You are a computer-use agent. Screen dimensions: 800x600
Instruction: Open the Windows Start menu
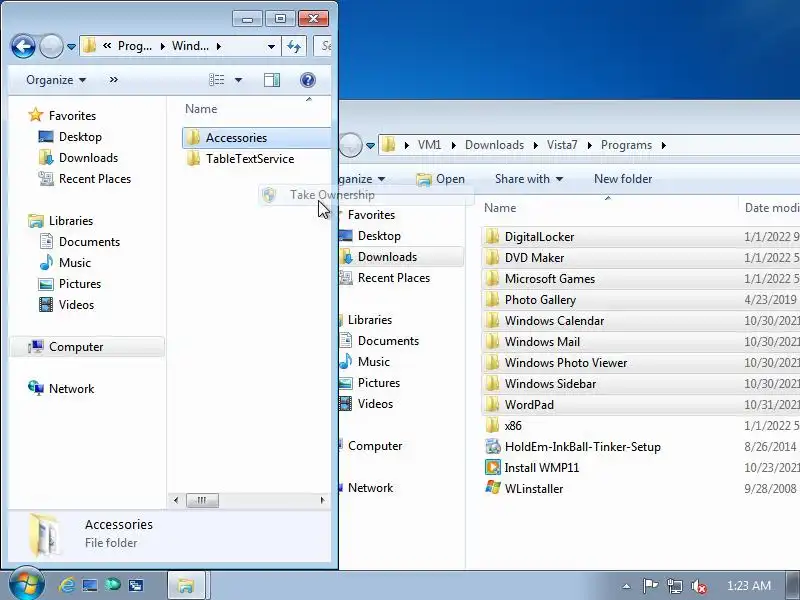coord(26,585)
